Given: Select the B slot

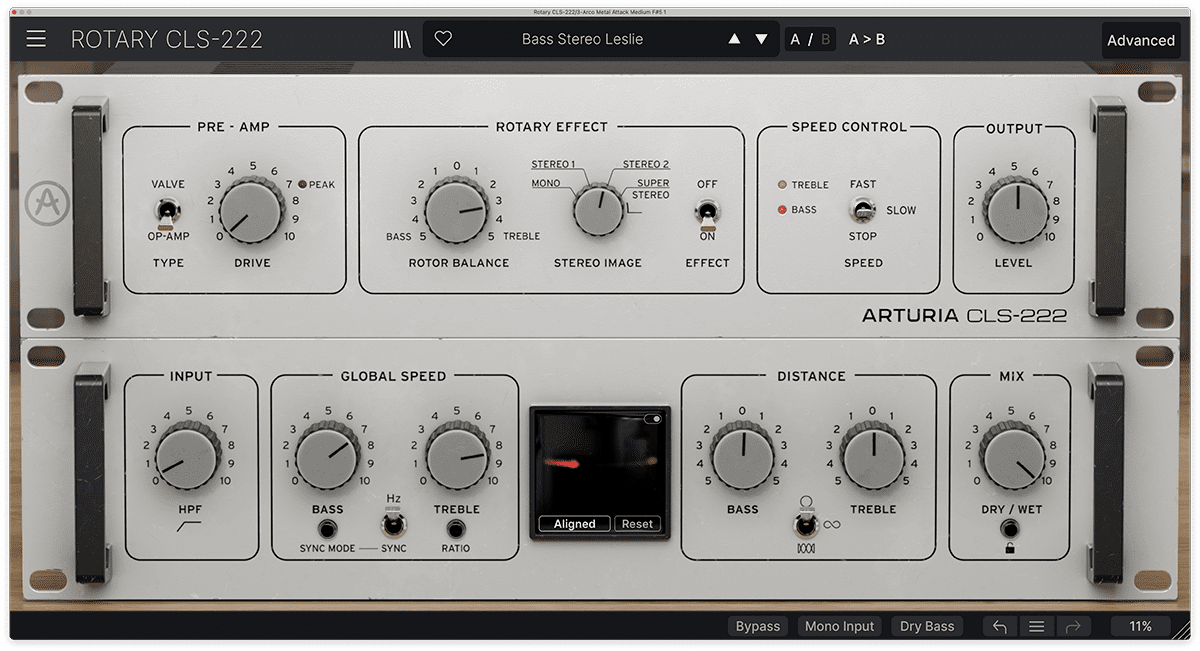Looking at the screenshot, I should click(x=824, y=40).
